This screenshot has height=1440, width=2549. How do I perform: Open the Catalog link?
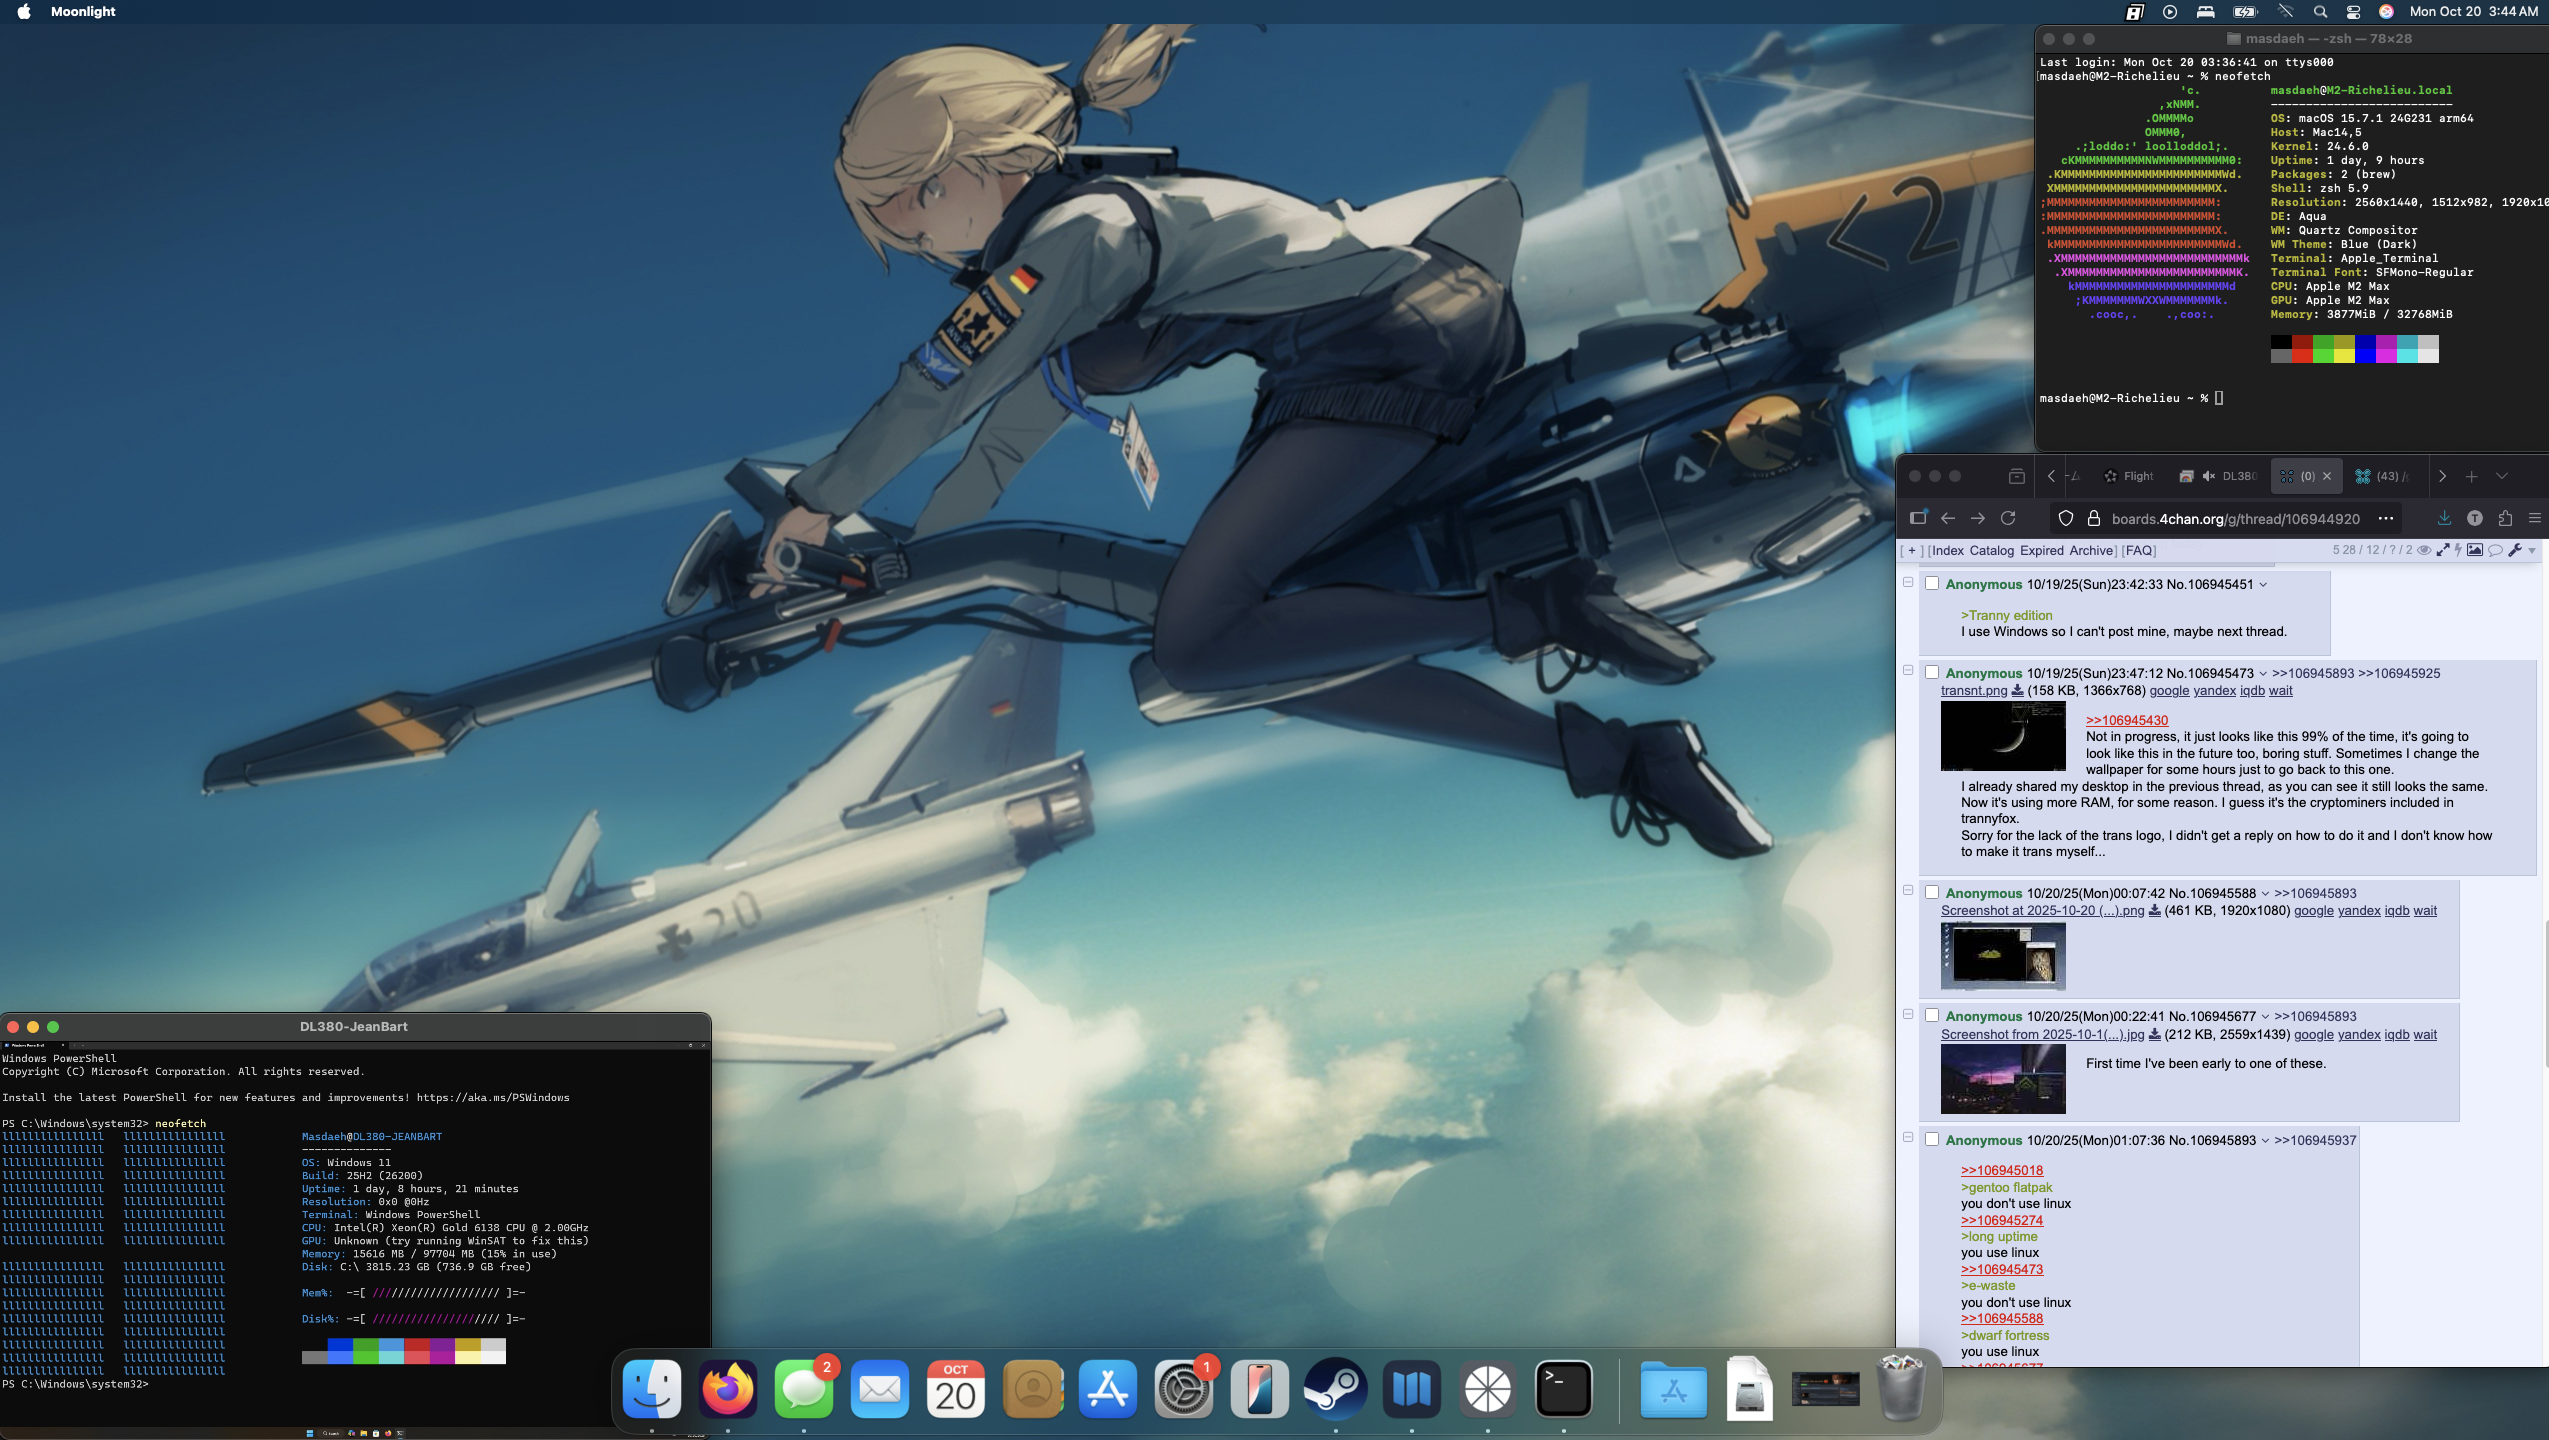click(x=1991, y=551)
